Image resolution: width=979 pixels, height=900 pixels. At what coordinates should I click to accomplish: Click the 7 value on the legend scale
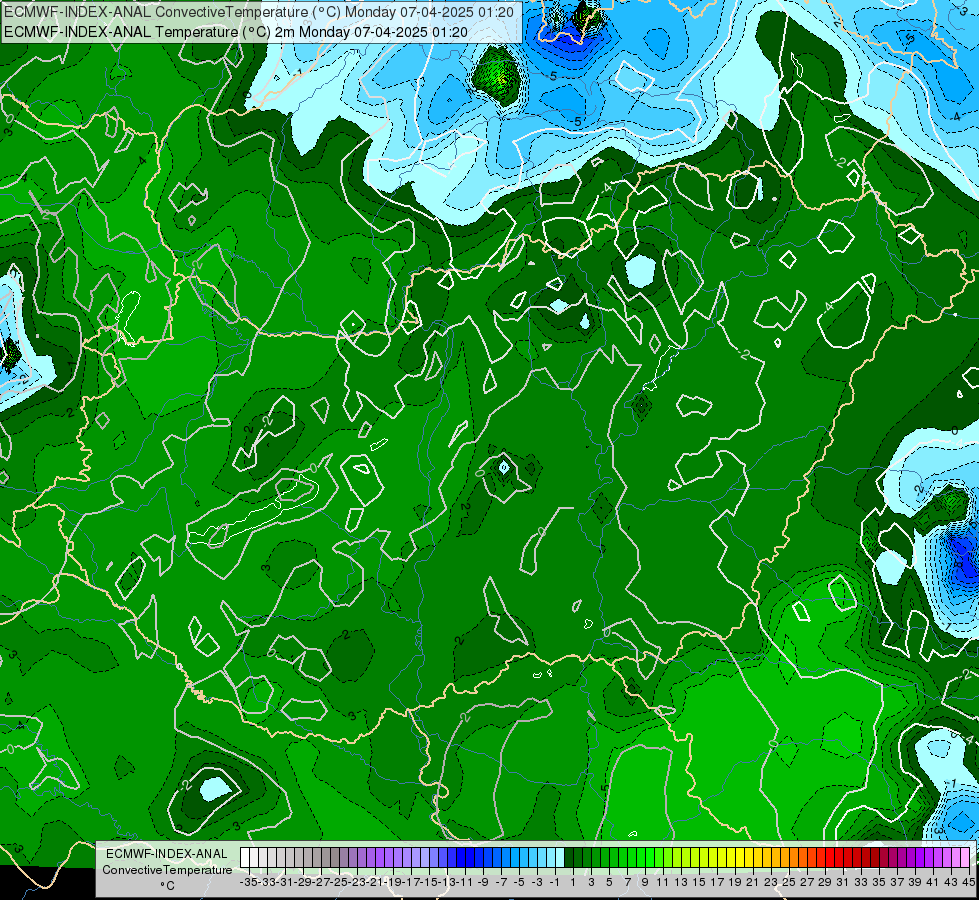[x=627, y=882]
